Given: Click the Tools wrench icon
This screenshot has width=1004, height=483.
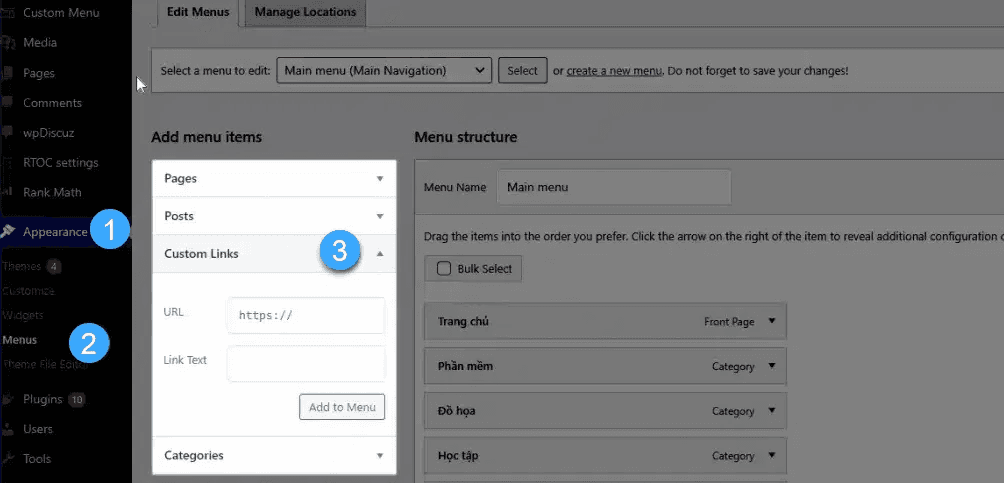Looking at the screenshot, I should pos(8,459).
